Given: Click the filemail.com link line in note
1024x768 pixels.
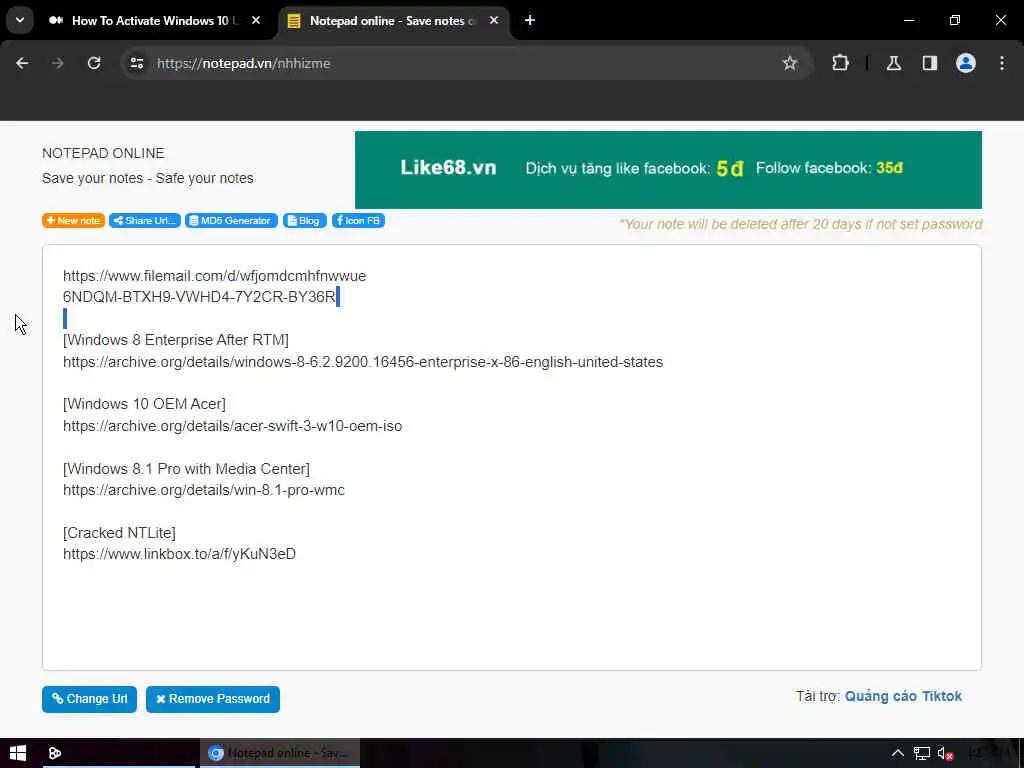Looking at the screenshot, I should click(215, 276).
